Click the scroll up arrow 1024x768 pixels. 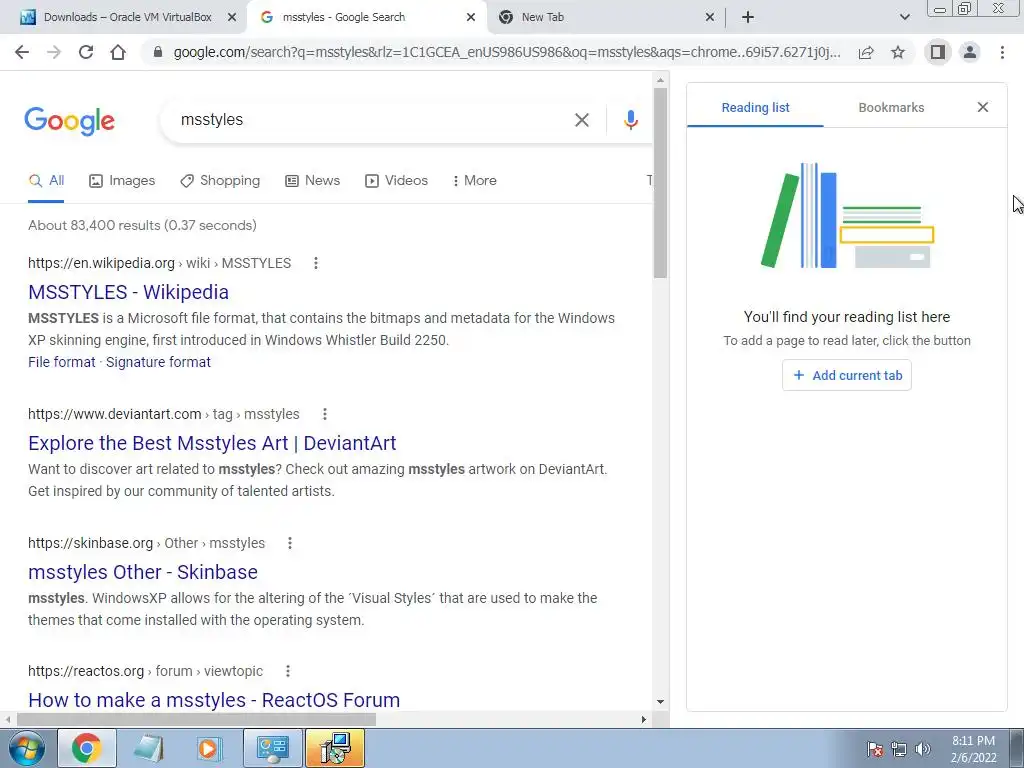(660, 80)
